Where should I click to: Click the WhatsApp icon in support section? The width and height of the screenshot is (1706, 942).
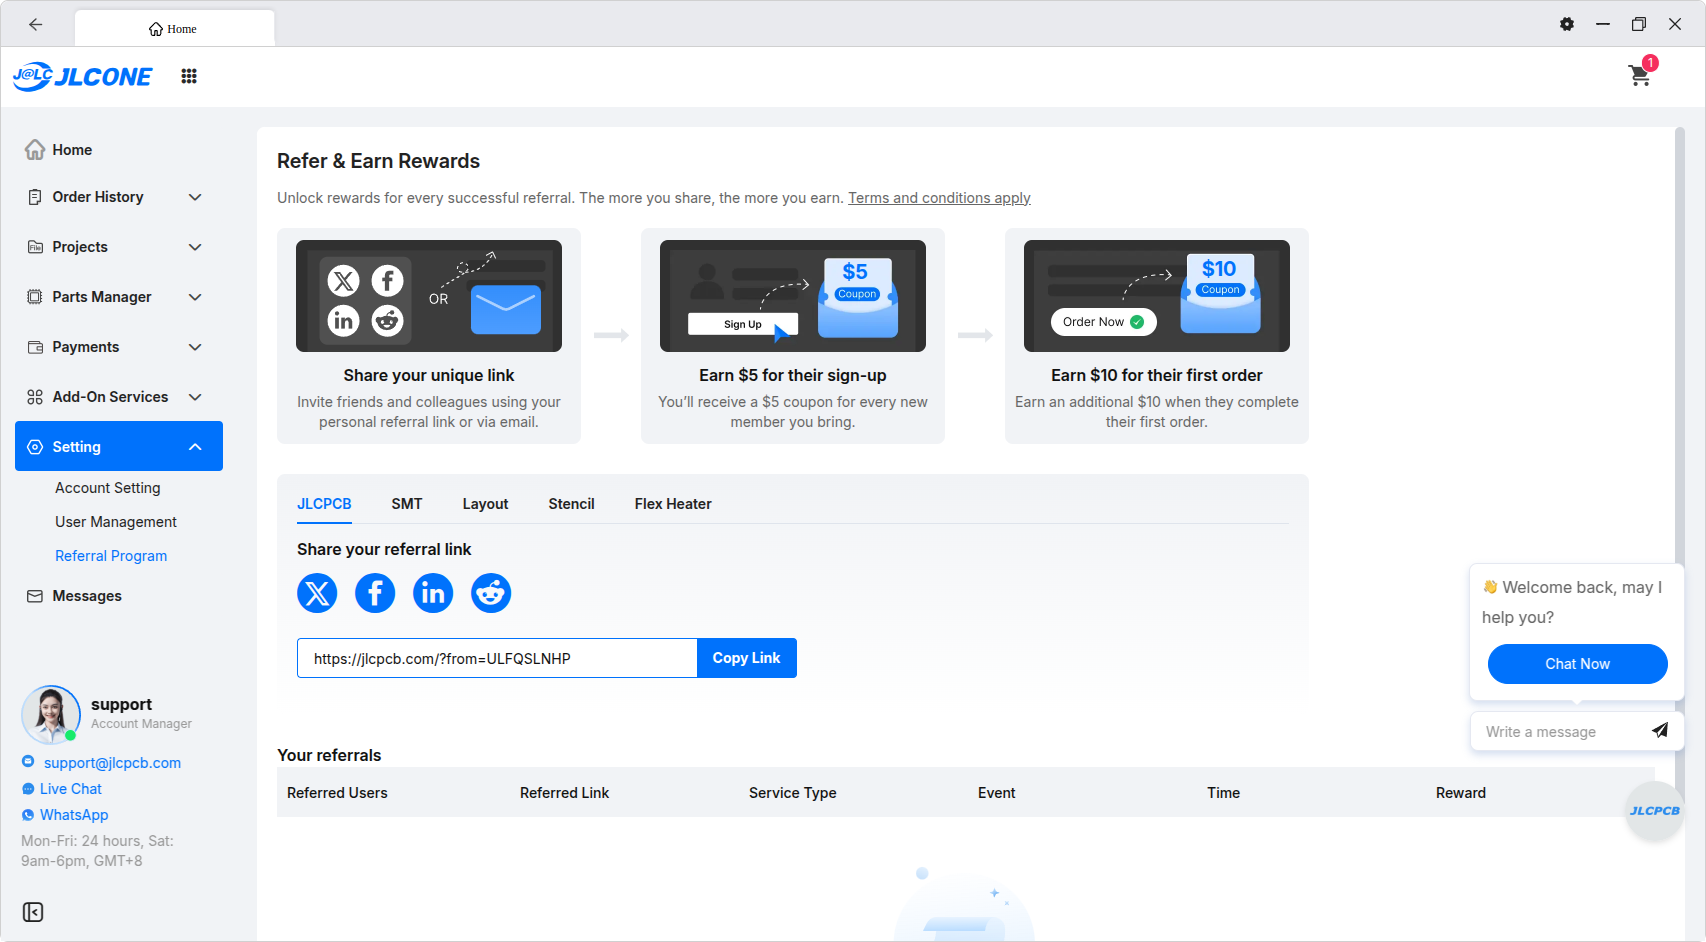tap(28, 815)
